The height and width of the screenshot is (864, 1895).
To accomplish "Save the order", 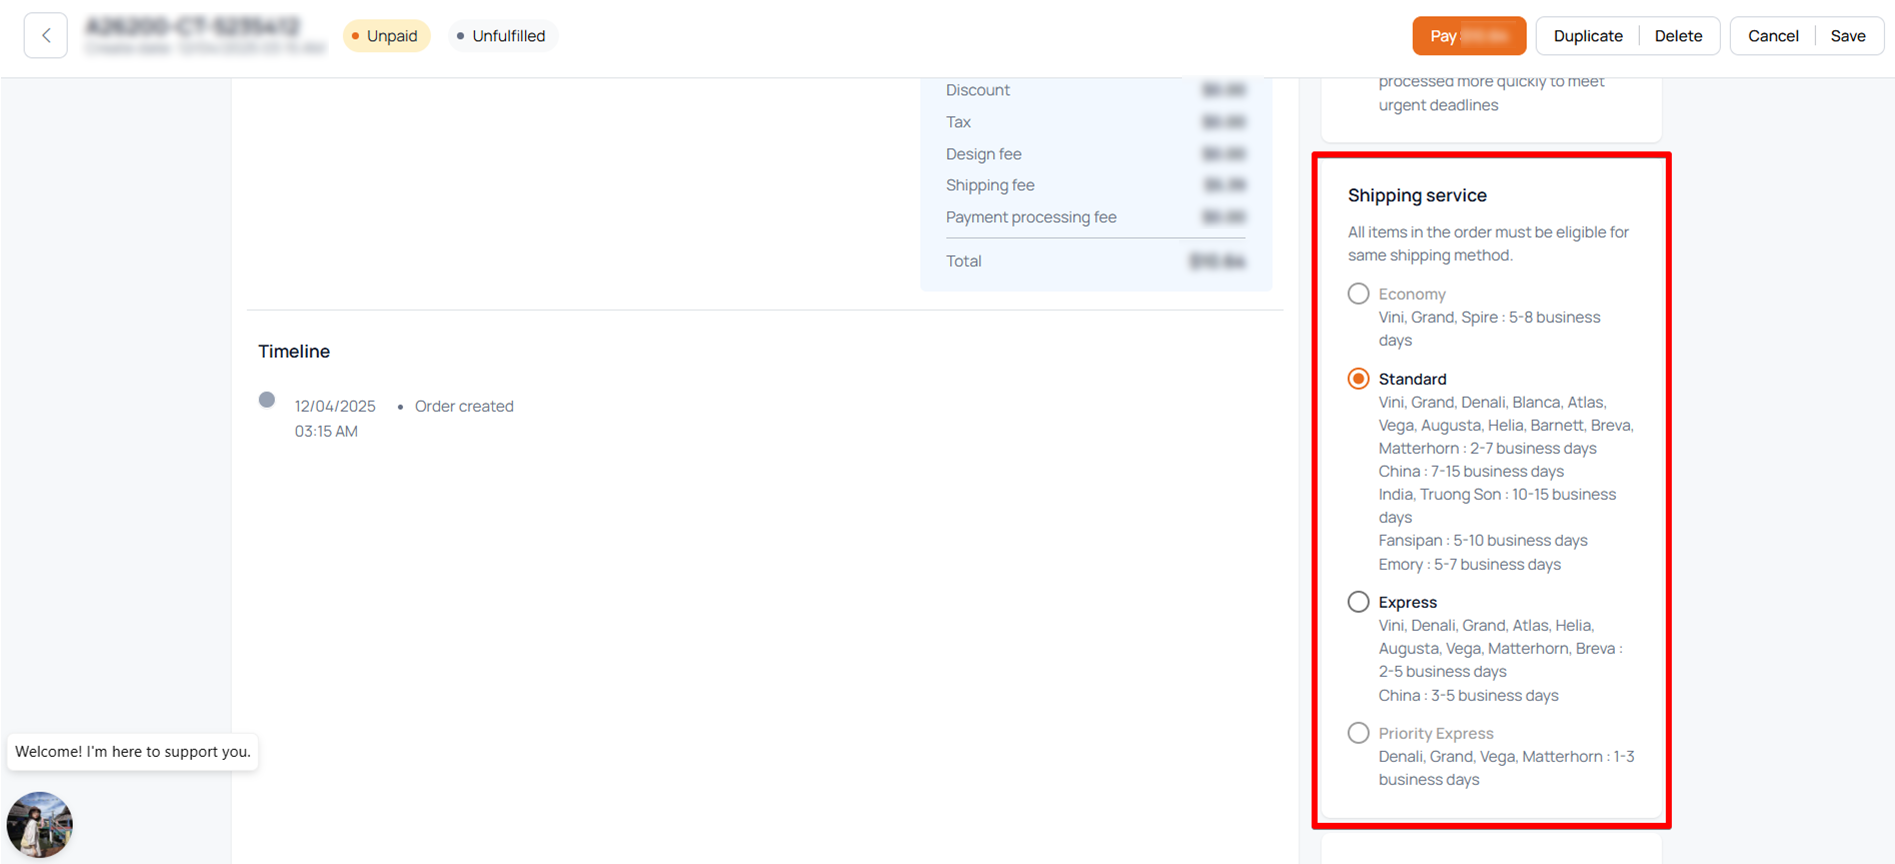I will 1847,36.
